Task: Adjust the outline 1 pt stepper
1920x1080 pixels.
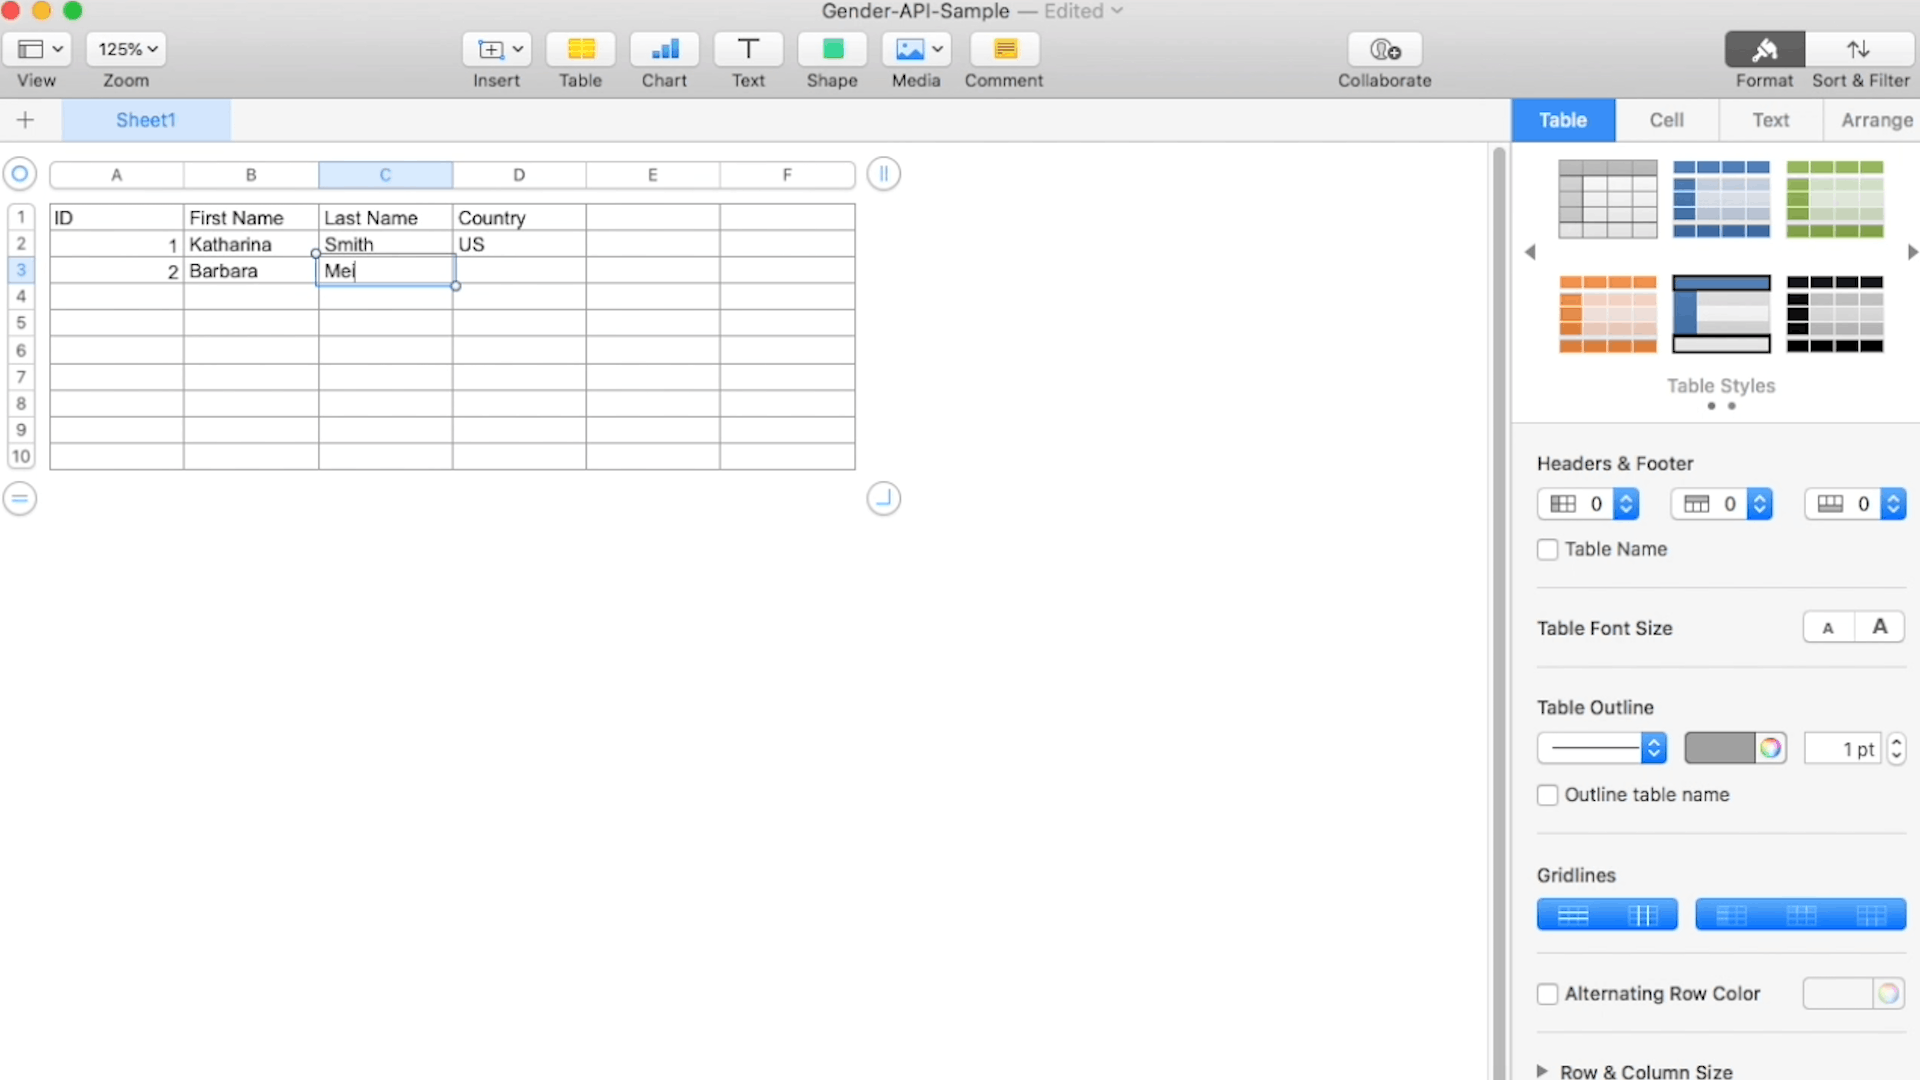Action: 1896,748
